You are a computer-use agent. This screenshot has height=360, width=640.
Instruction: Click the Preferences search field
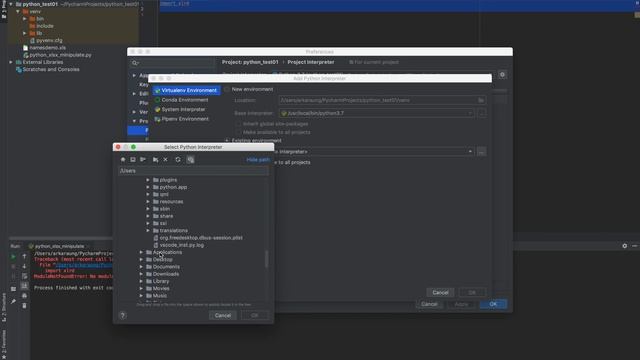172,63
